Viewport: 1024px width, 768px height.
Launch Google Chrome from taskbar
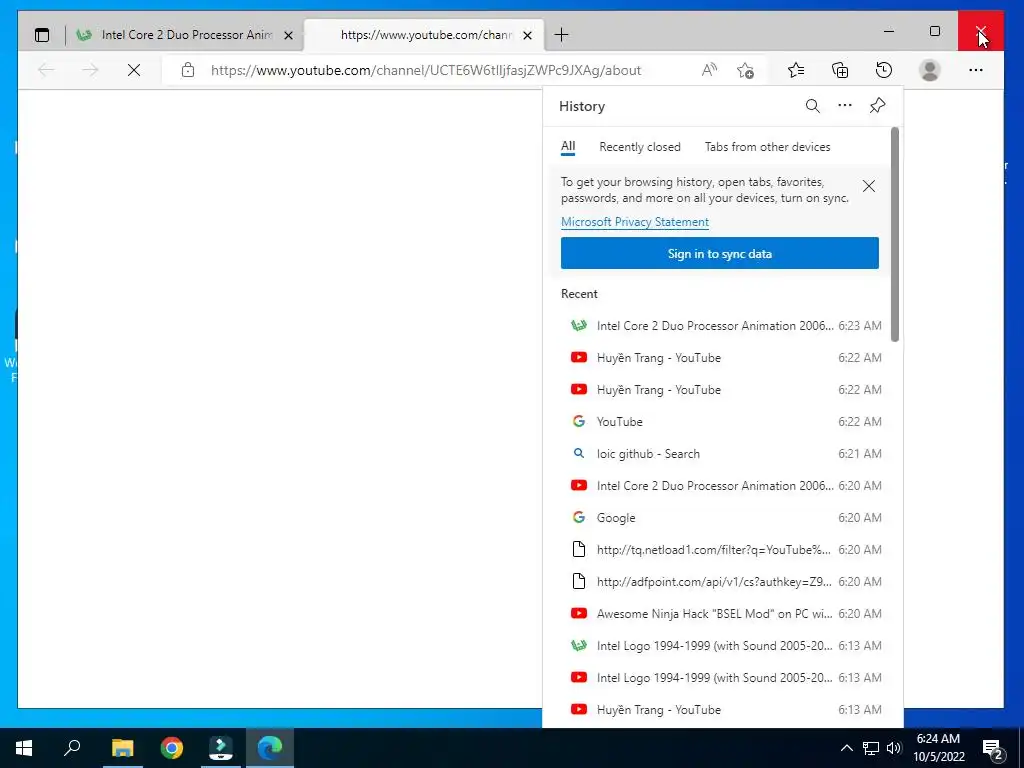click(172, 748)
